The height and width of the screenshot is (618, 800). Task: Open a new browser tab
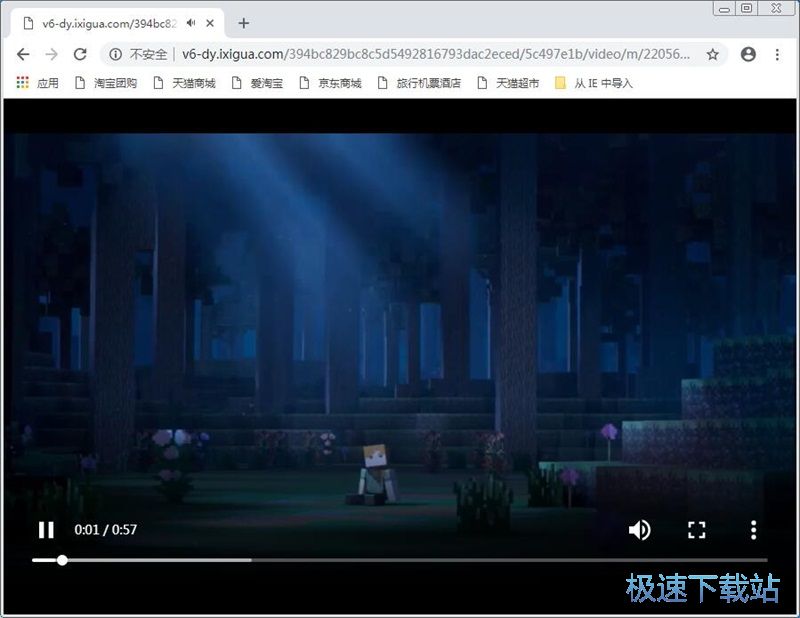[x=244, y=22]
